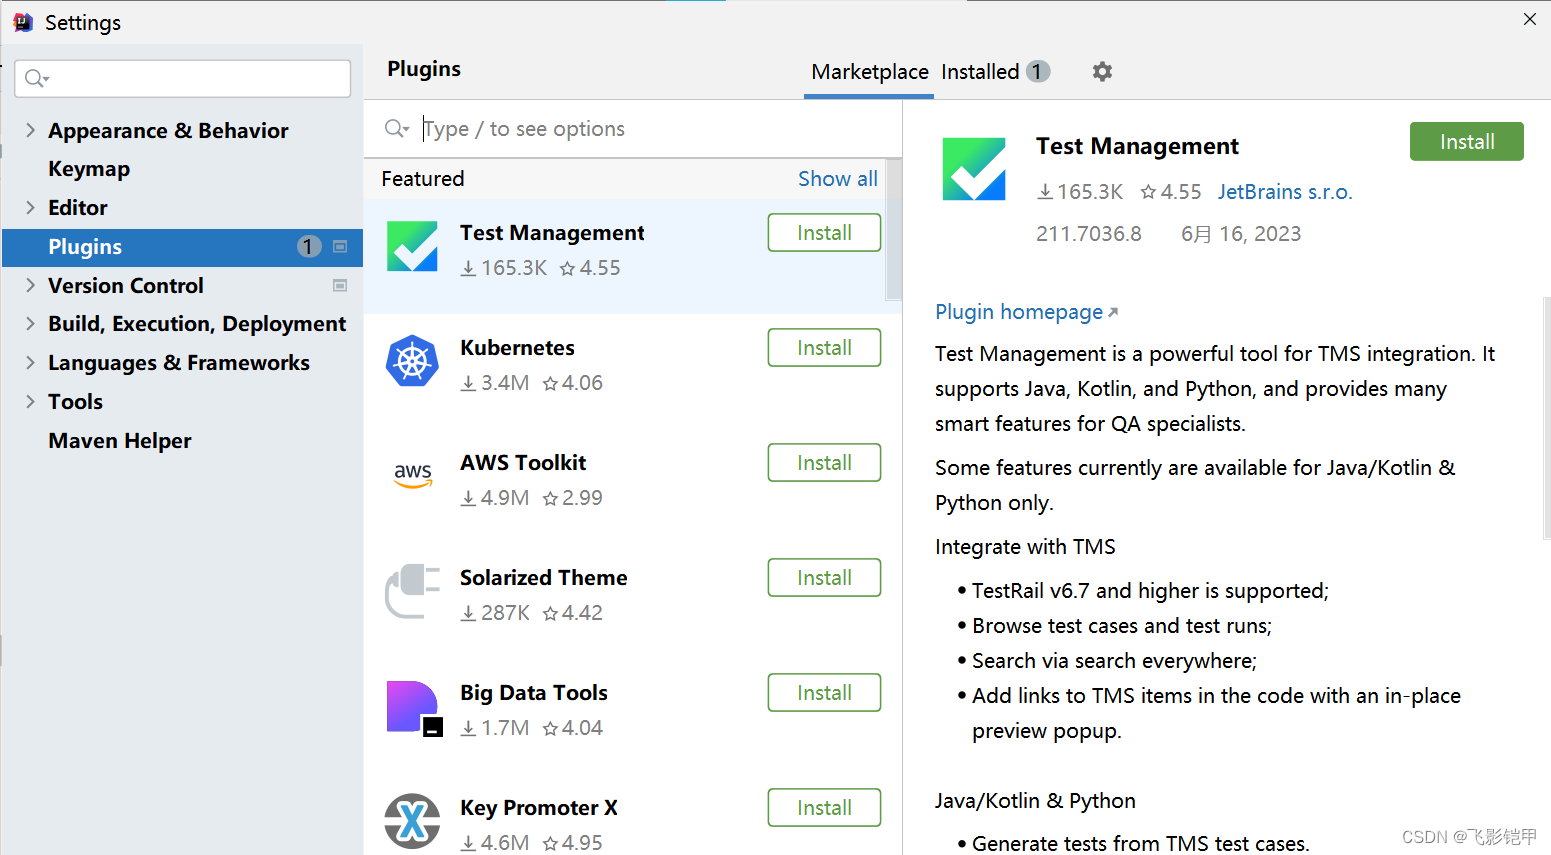This screenshot has height=855, width=1551.
Task: Click the Featured section header
Action: (423, 179)
